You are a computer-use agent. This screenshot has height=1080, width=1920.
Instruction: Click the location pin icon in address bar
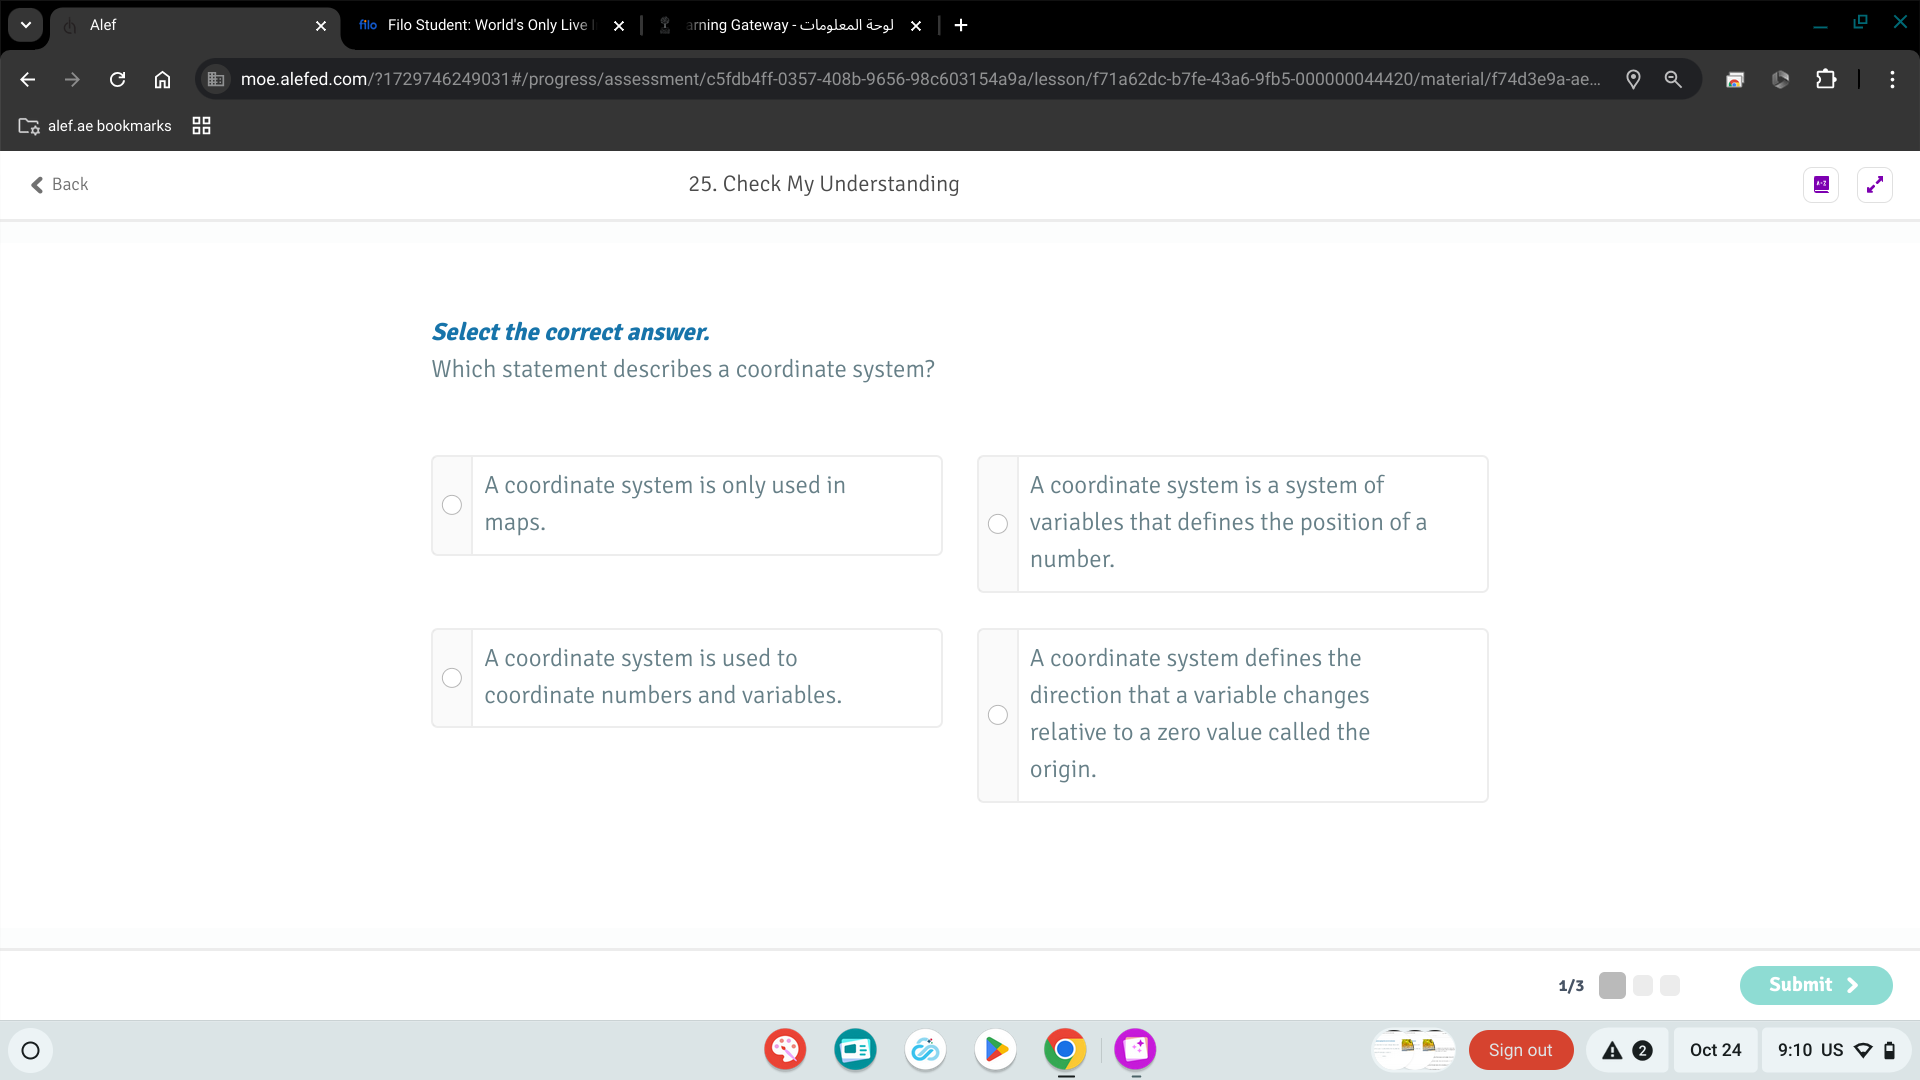[x=1633, y=79]
